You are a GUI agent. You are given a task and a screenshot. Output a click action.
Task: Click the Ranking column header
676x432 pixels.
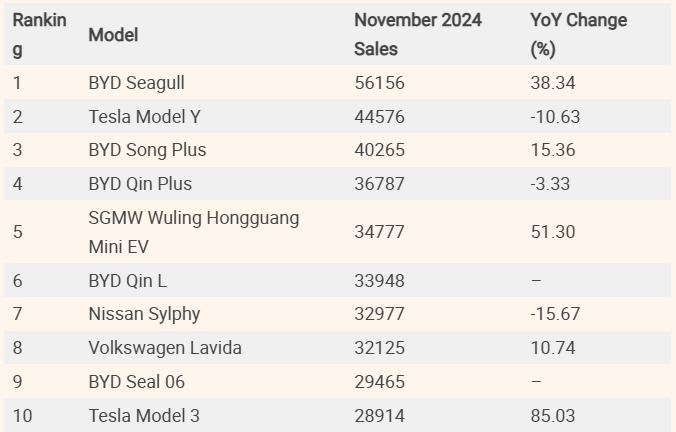click(39, 34)
